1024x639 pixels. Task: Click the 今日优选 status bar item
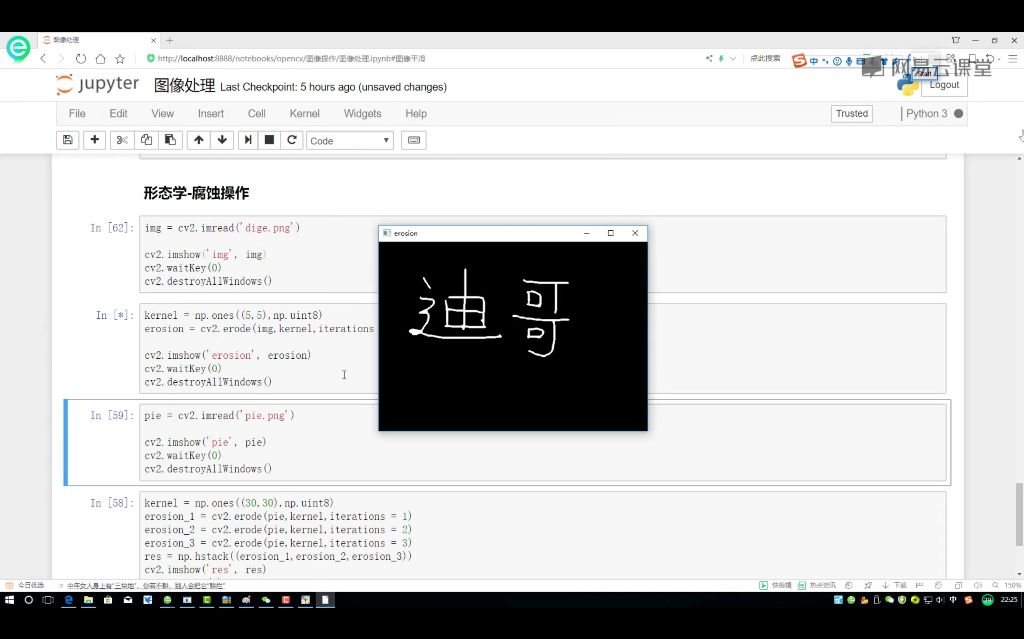[25, 585]
